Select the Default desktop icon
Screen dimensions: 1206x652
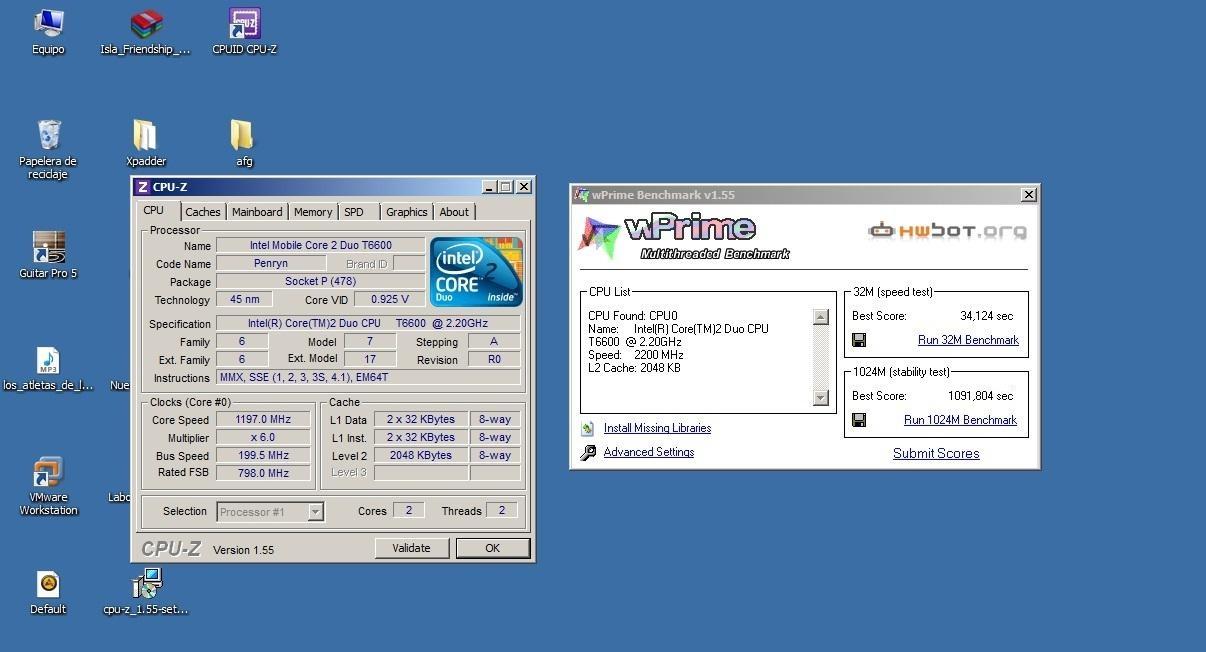(x=48, y=592)
